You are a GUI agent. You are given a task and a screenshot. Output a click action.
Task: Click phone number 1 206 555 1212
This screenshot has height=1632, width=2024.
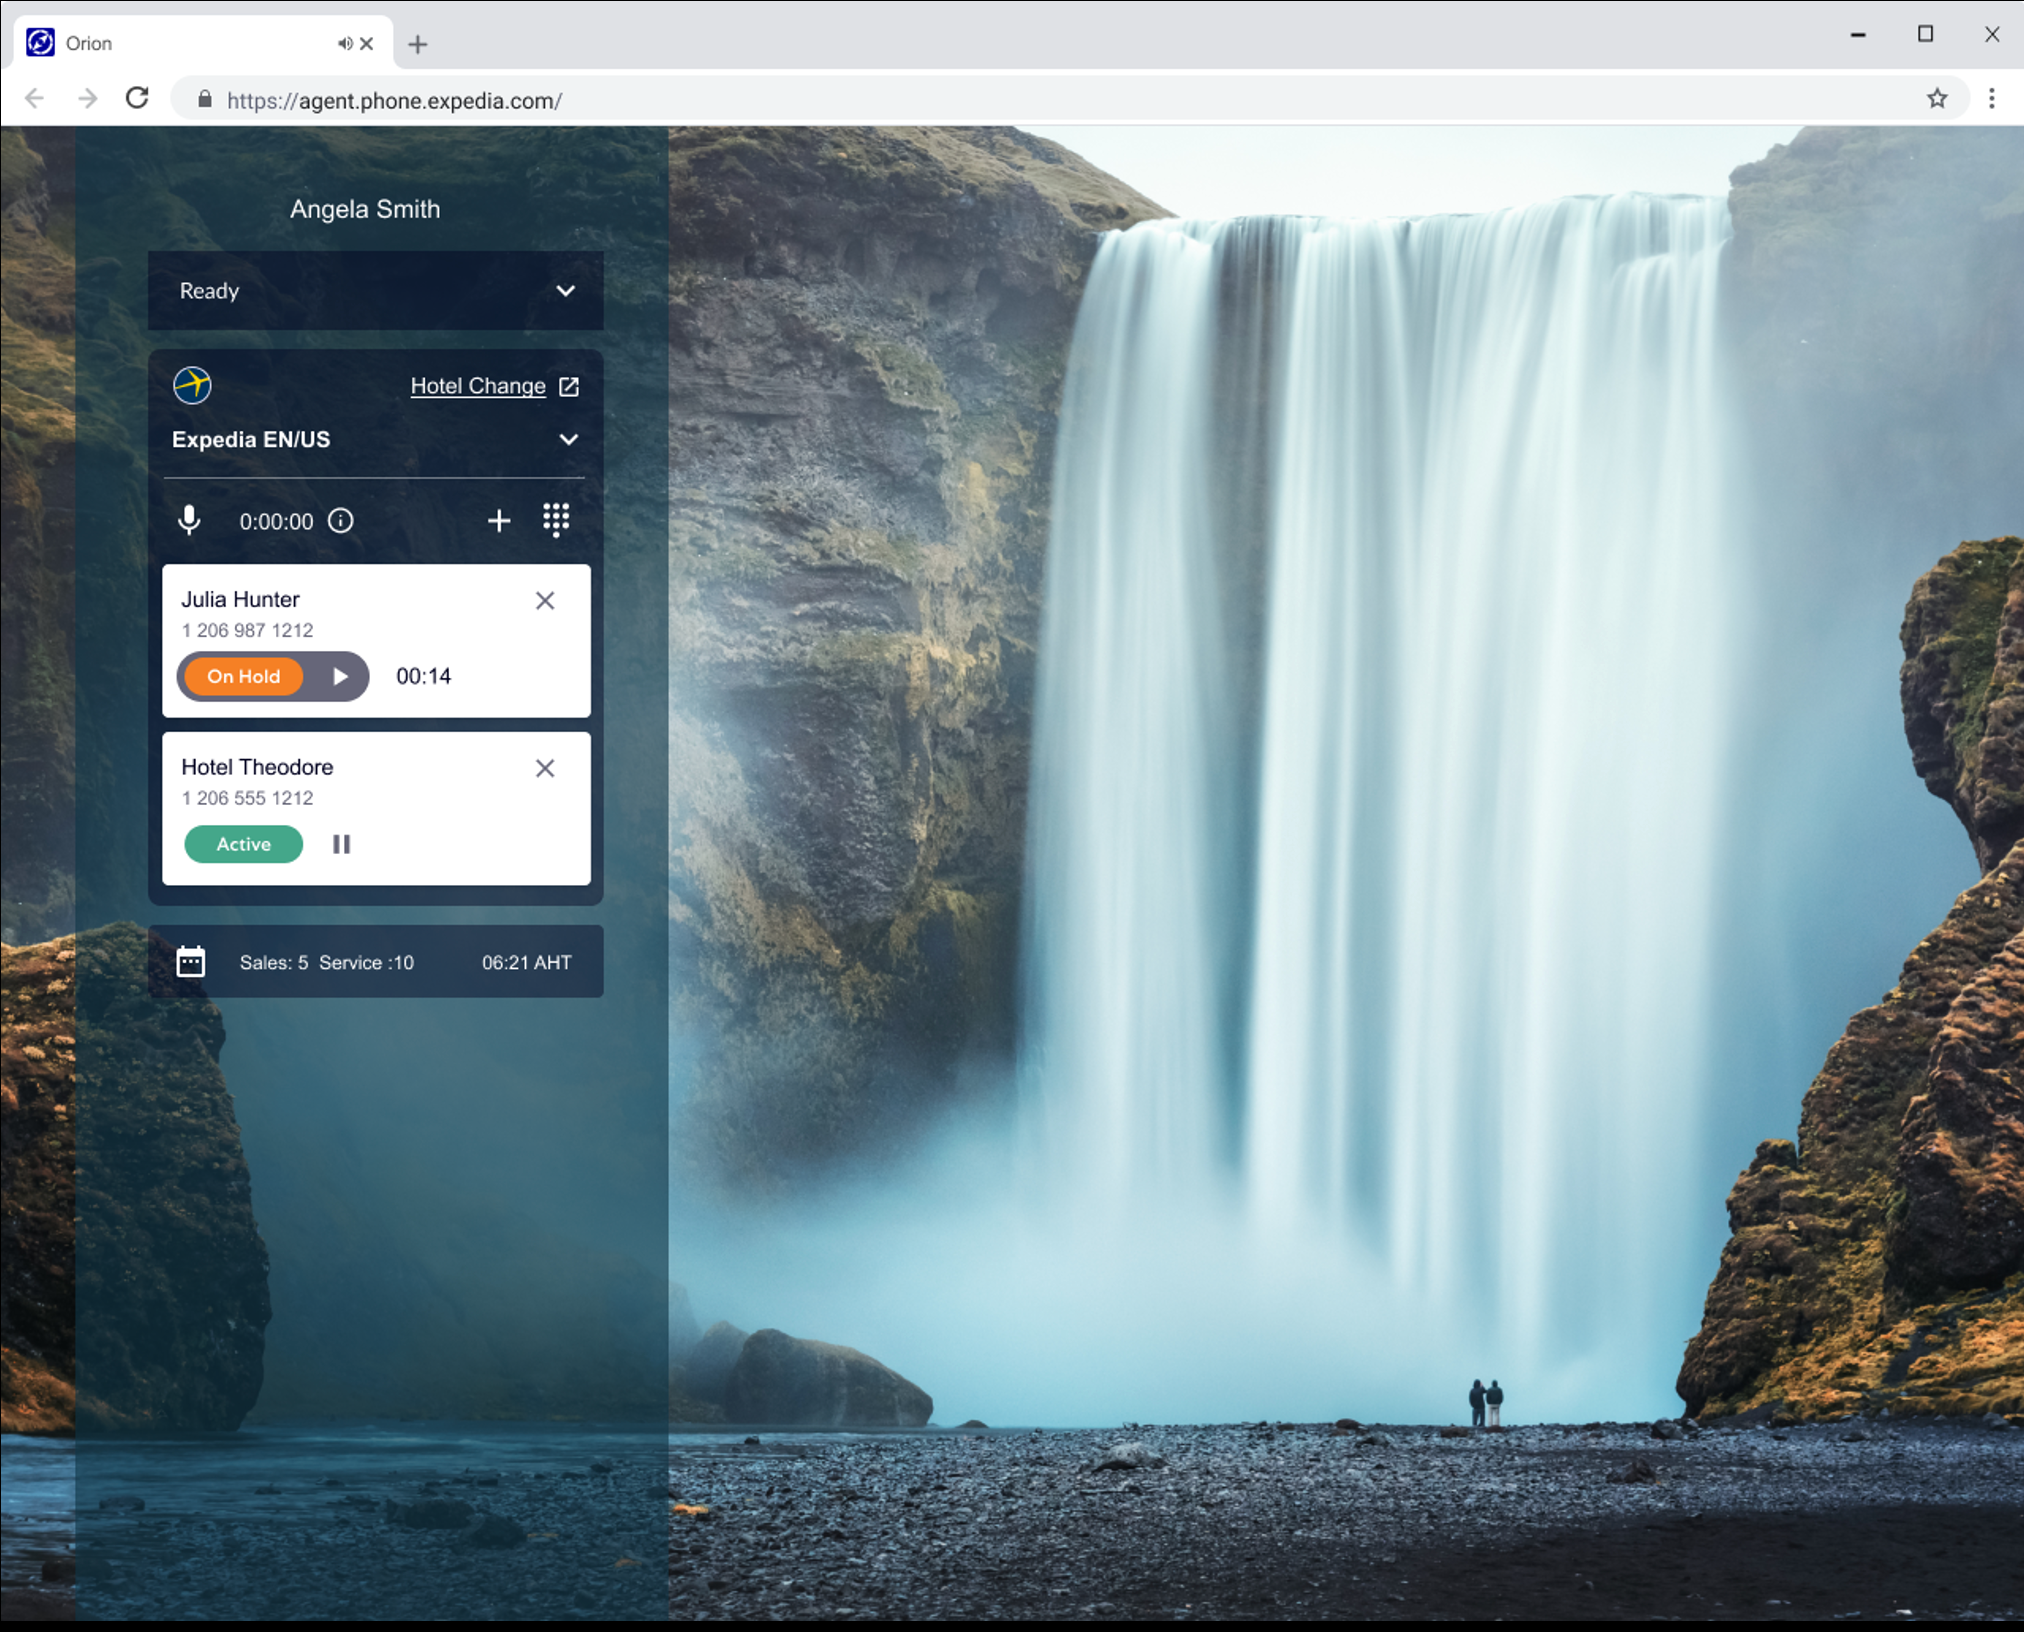tap(247, 798)
